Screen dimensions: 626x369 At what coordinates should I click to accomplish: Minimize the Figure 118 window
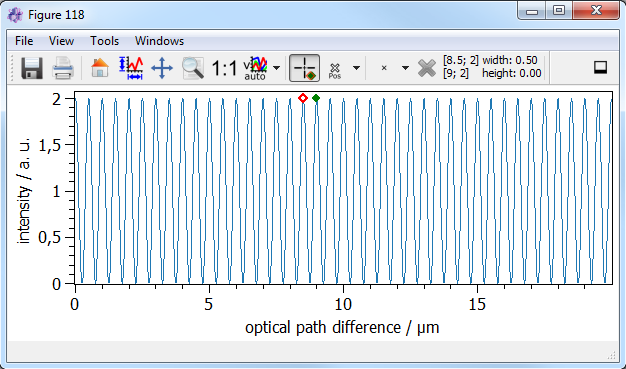[532, 11]
